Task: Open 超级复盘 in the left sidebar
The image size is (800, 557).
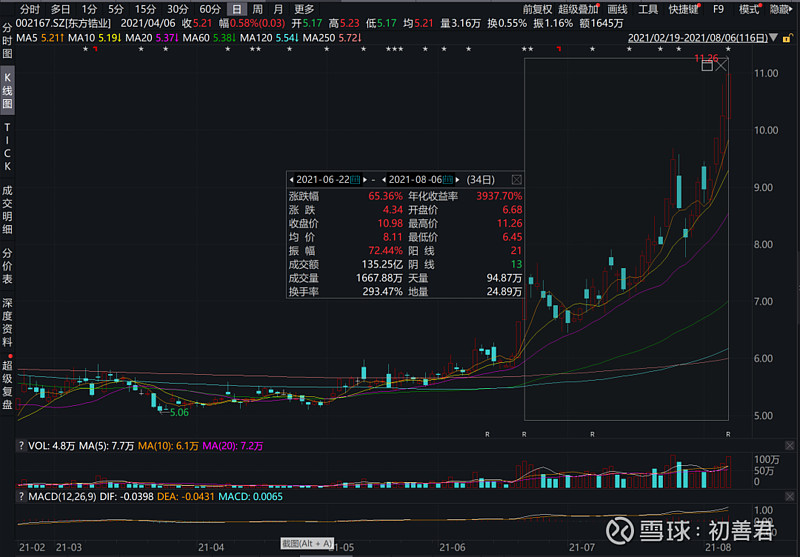Action: (x=7, y=385)
